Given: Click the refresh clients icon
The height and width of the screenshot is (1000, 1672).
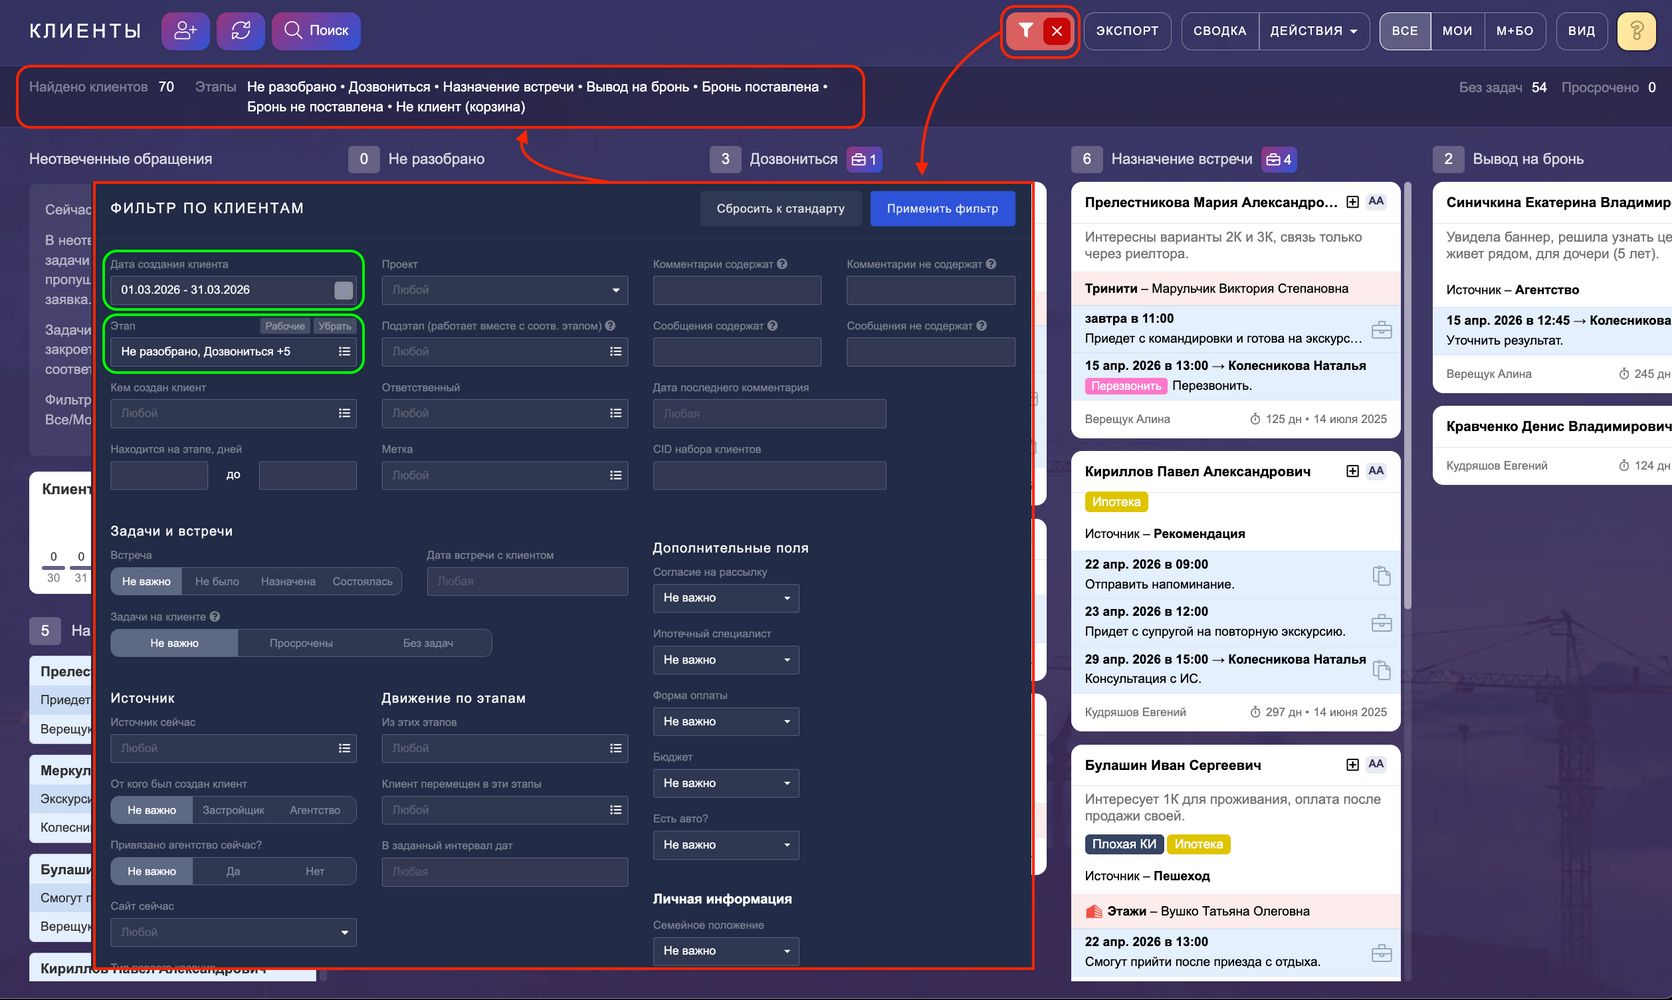Looking at the screenshot, I should (x=241, y=31).
